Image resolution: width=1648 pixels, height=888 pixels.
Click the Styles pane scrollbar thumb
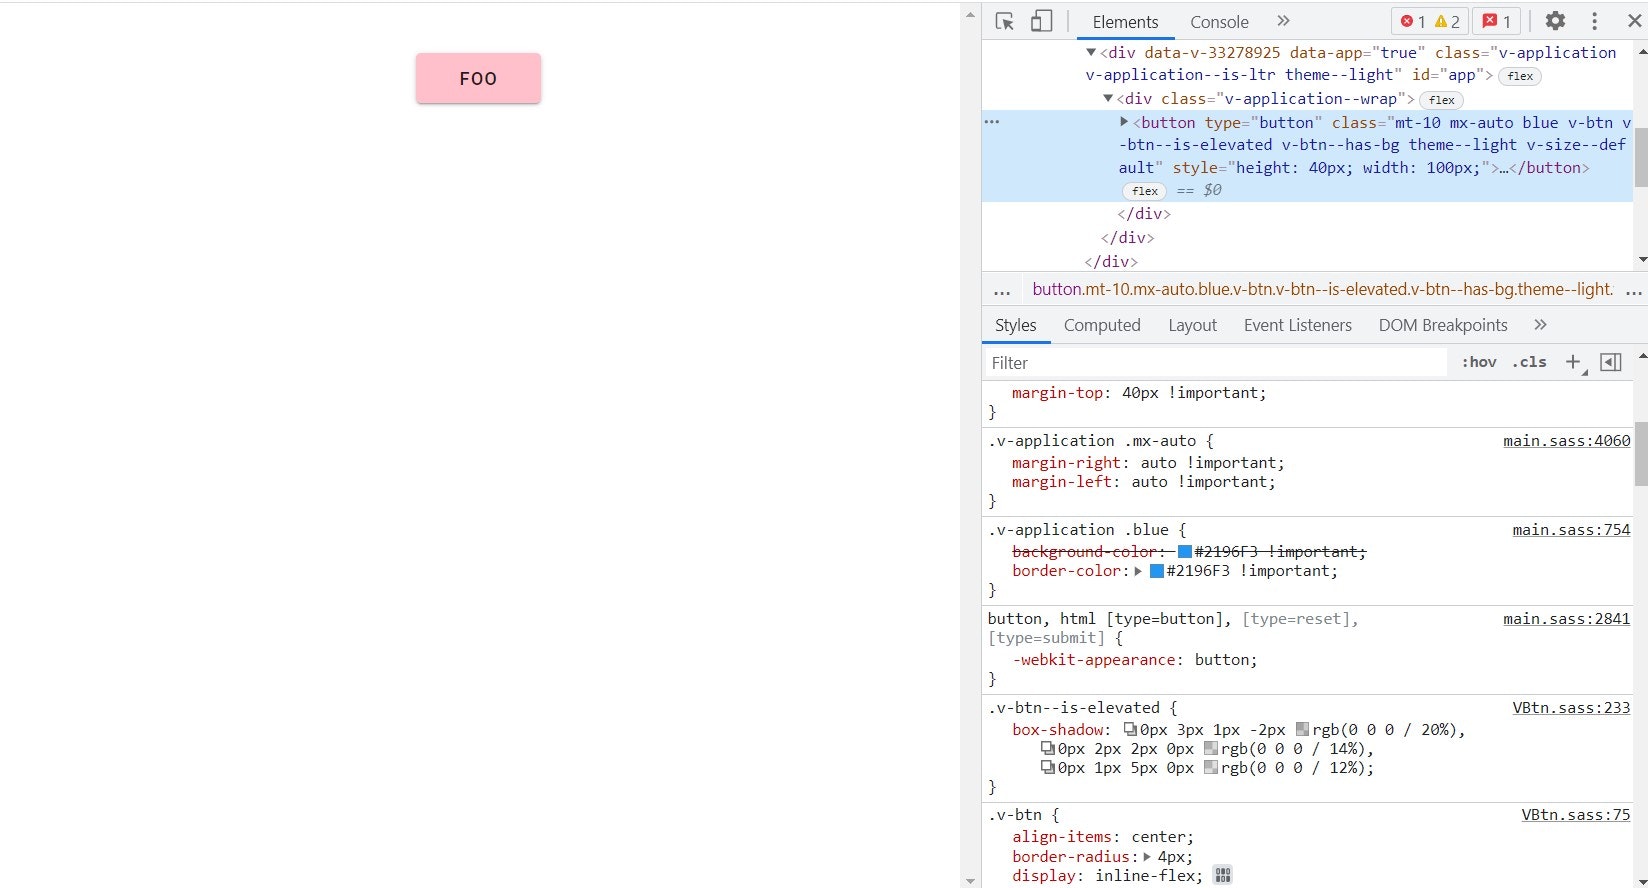pos(1641,453)
